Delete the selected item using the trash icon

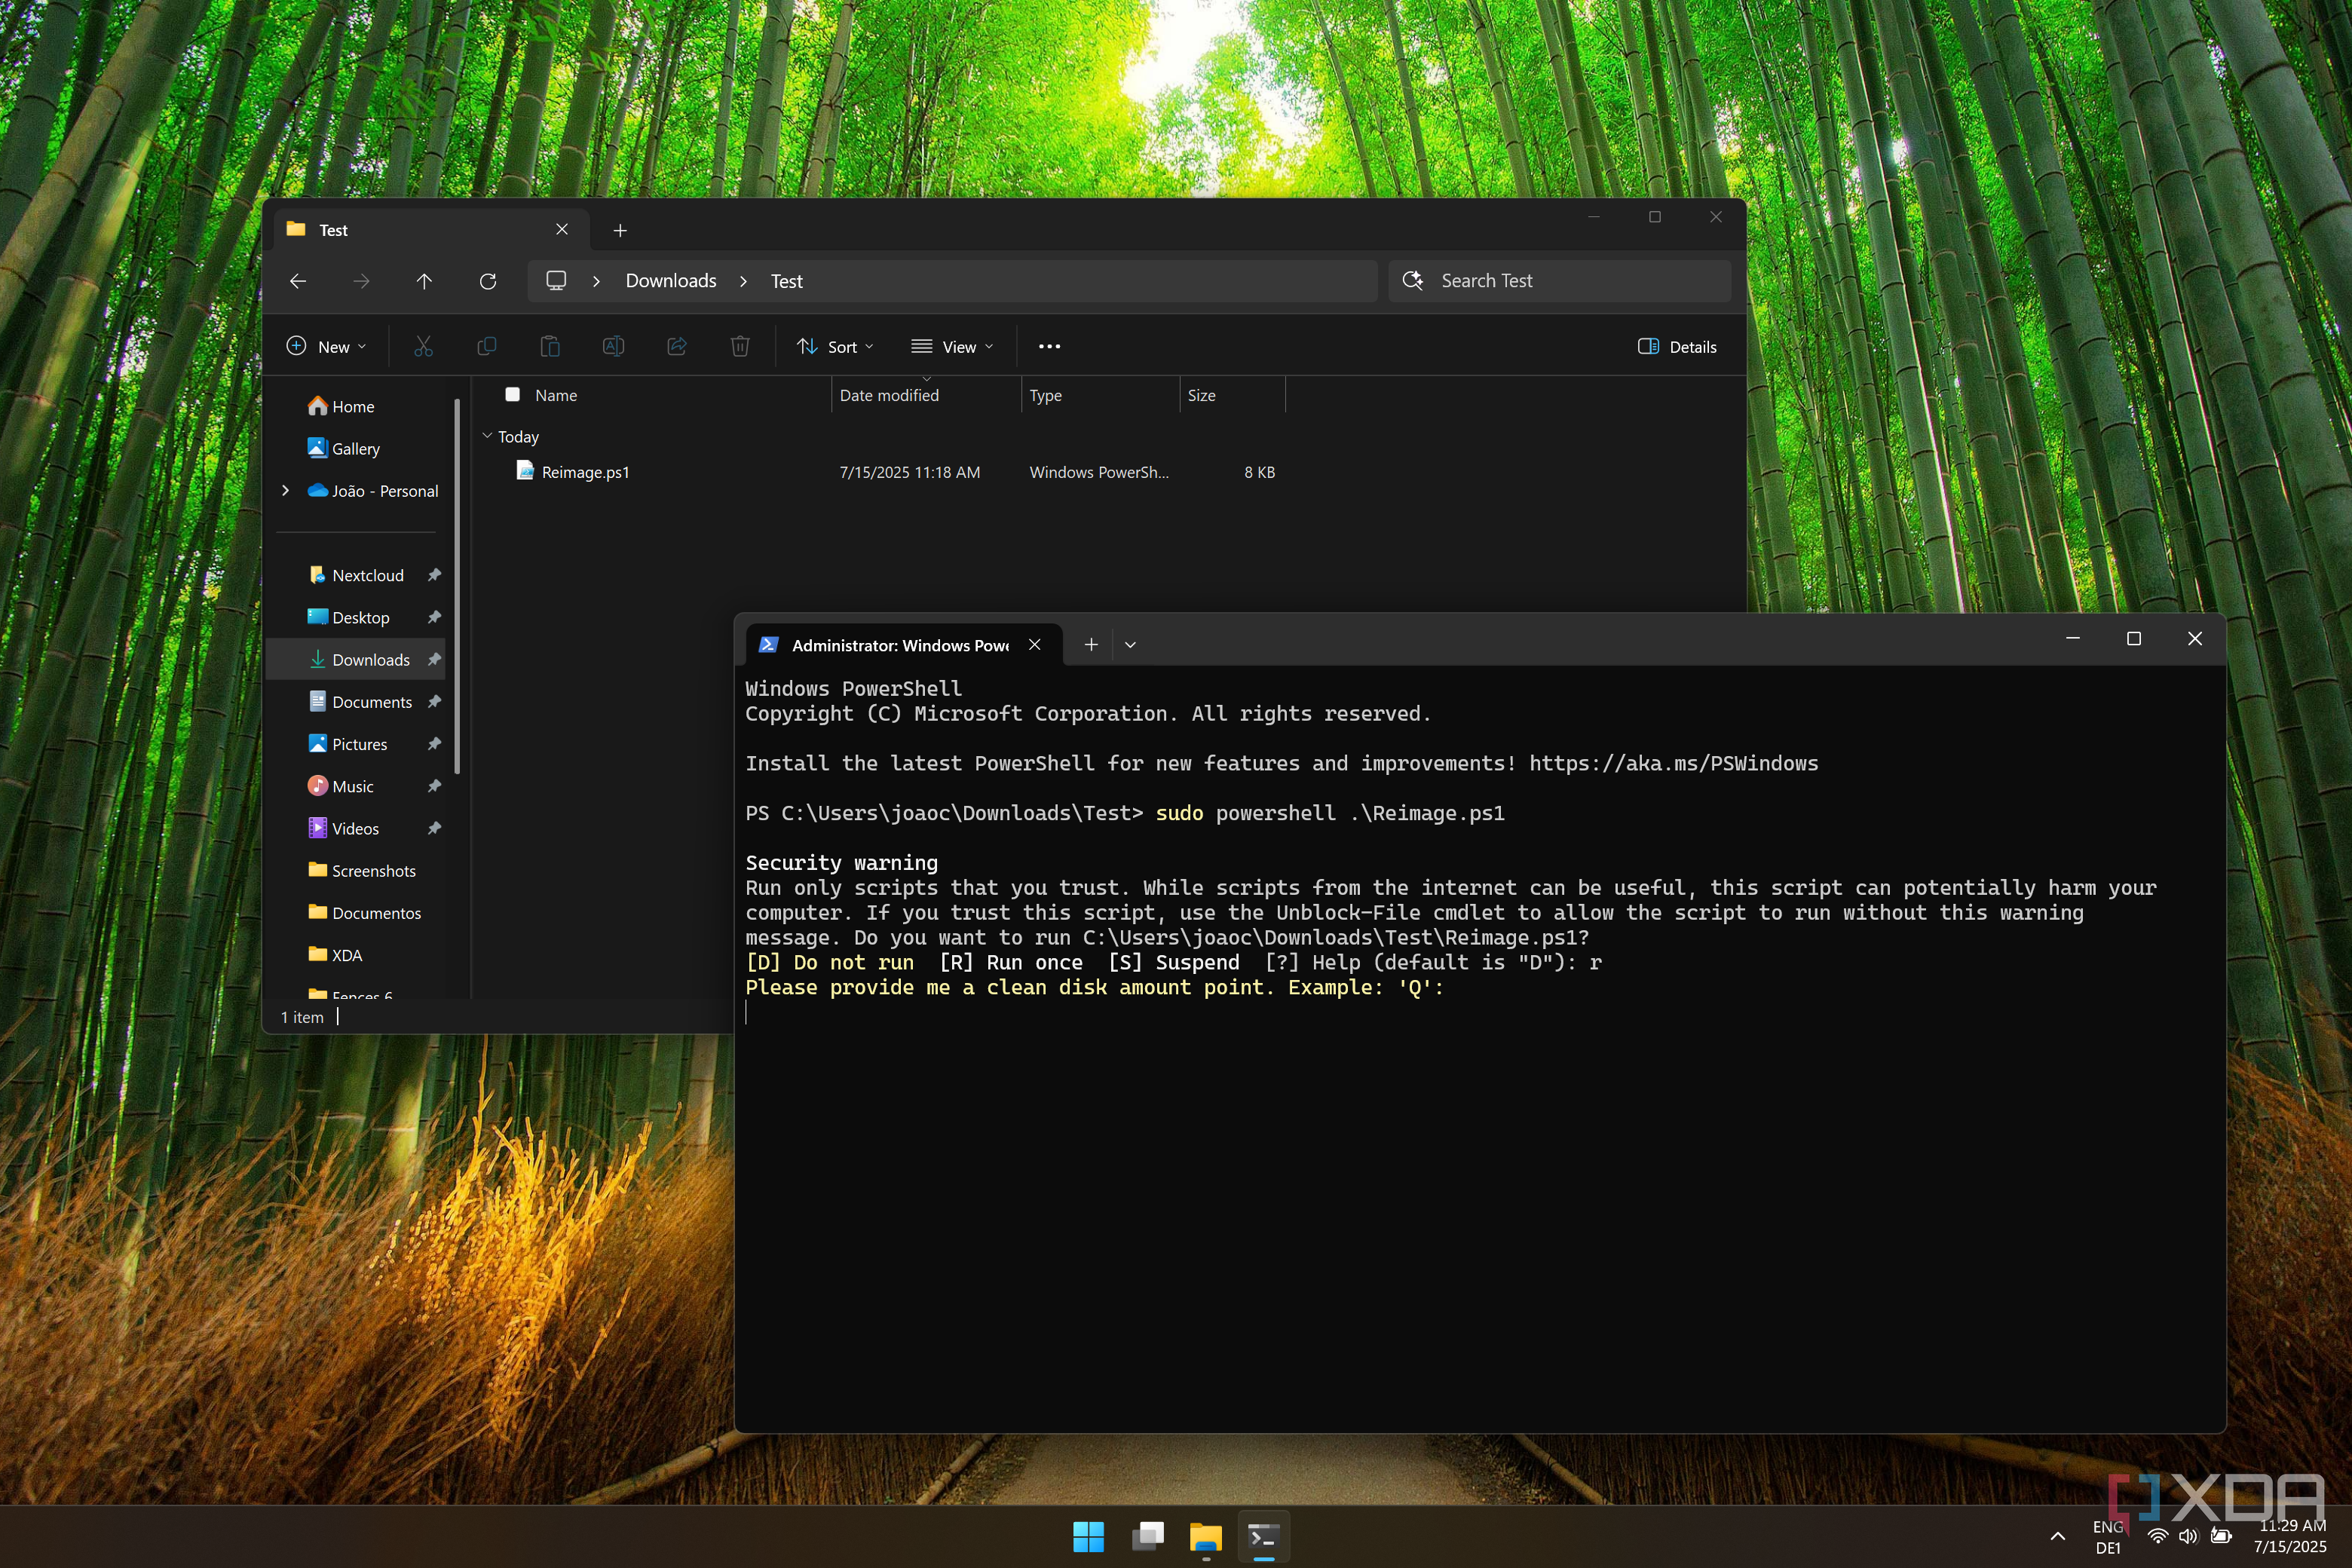(x=740, y=346)
